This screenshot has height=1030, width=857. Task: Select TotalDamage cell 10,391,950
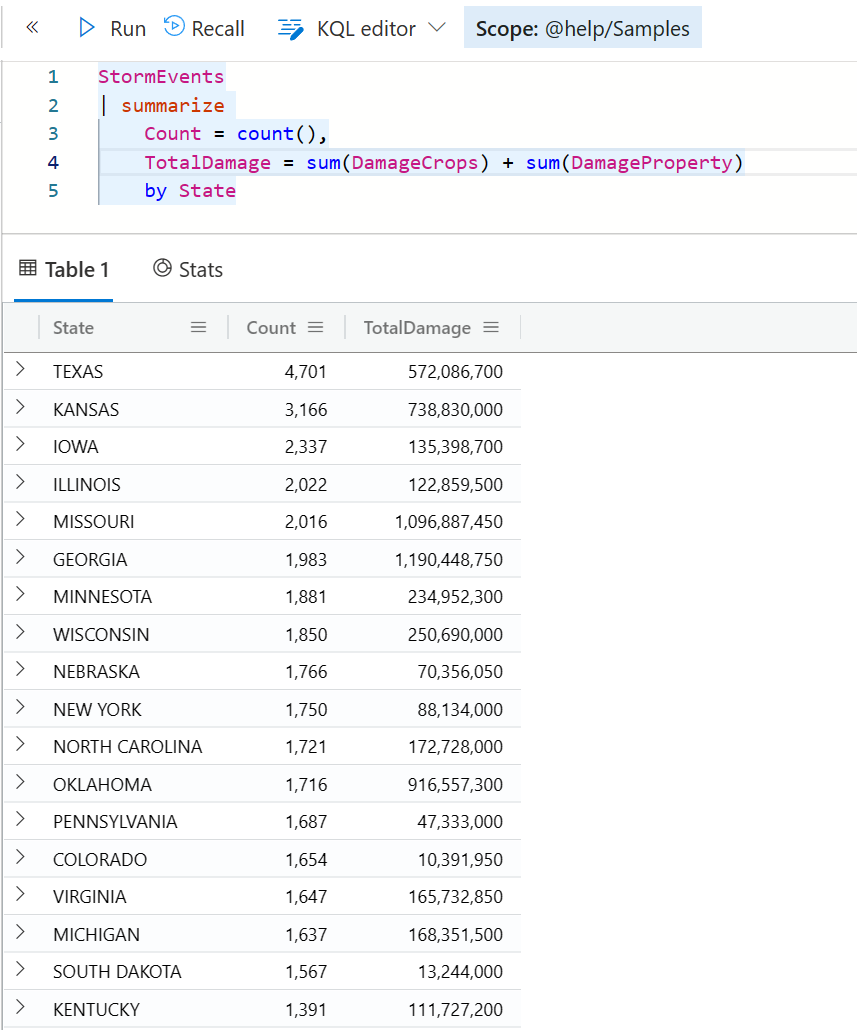(460, 859)
